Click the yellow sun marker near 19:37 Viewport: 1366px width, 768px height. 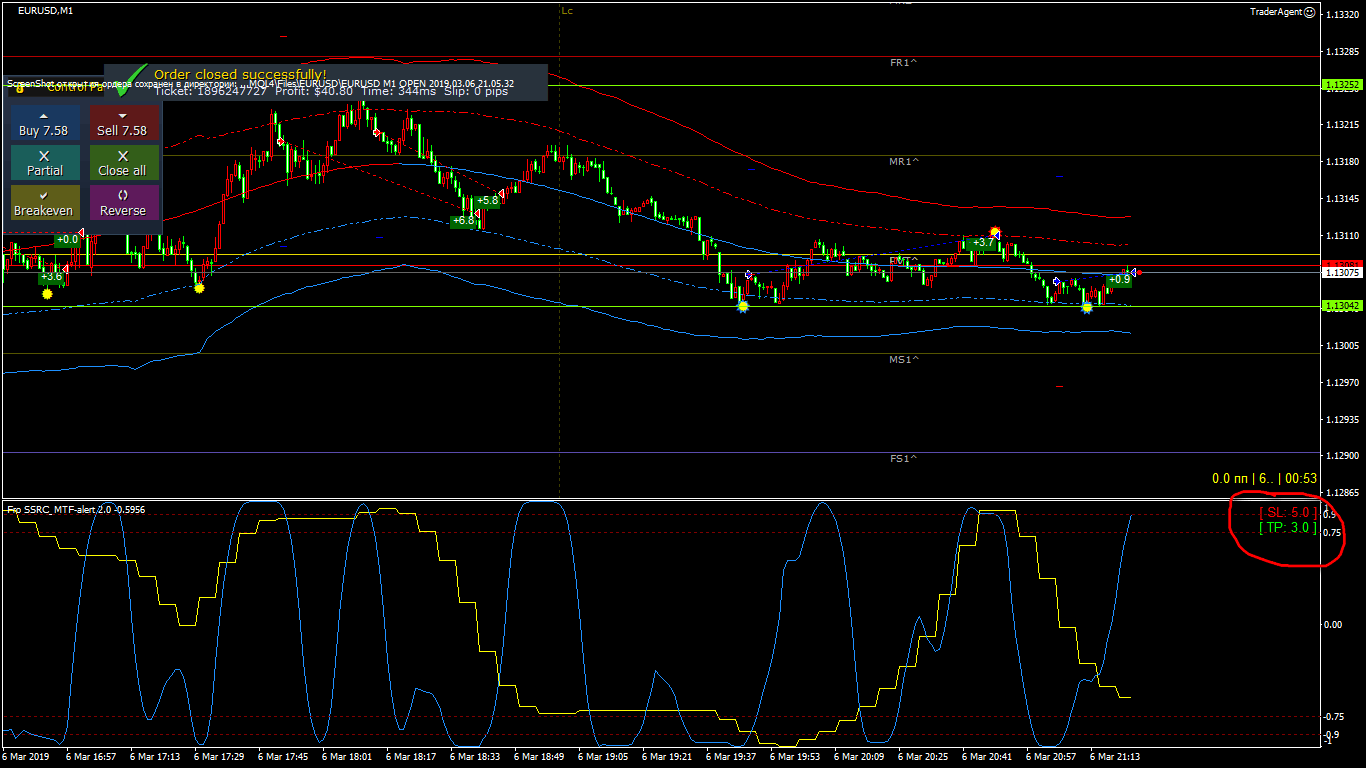[x=743, y=307]
